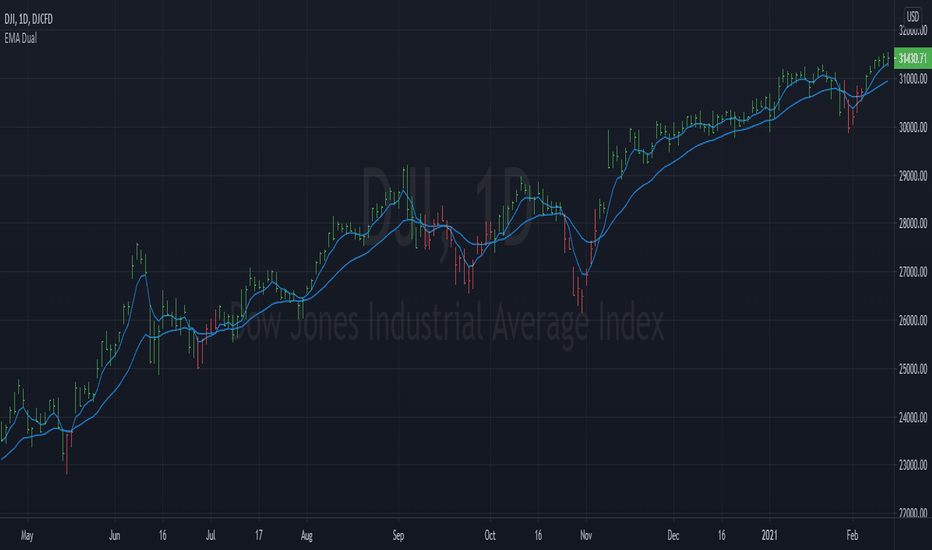
Task: Click the 25000.00 price axis label
Action: (913, 369)
